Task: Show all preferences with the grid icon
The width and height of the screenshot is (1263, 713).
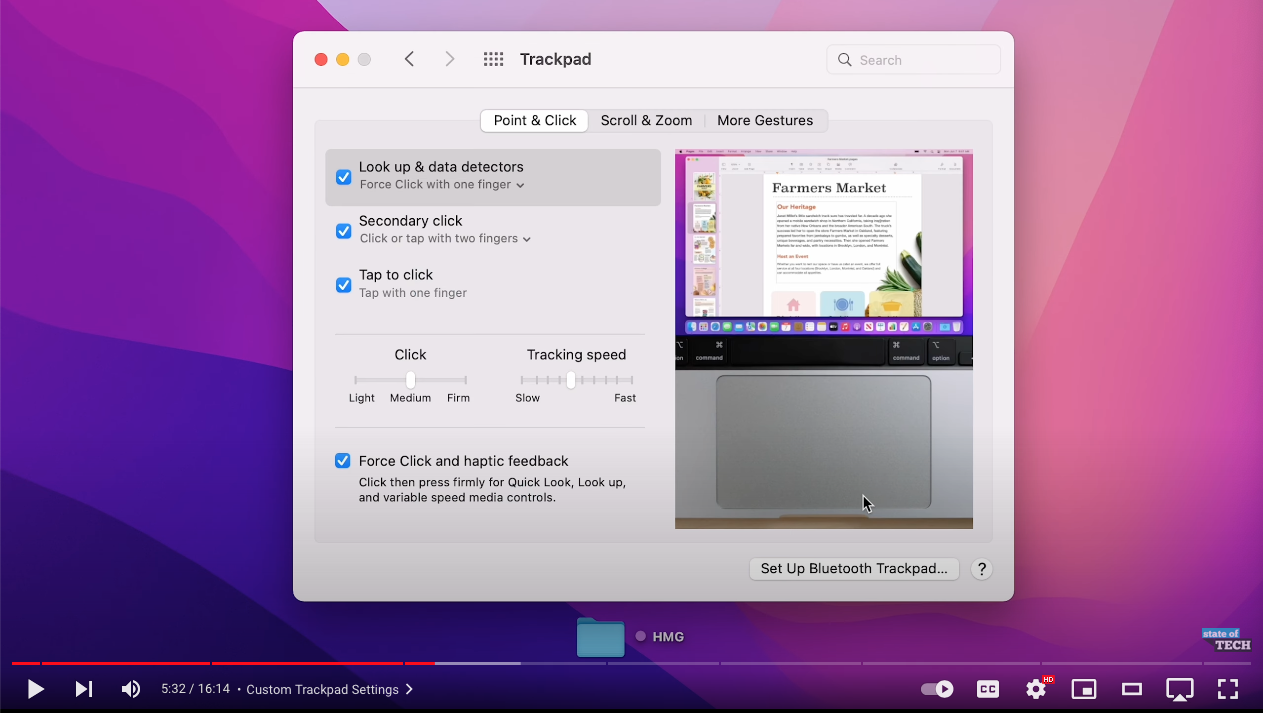Action: [x=493, y=59]
